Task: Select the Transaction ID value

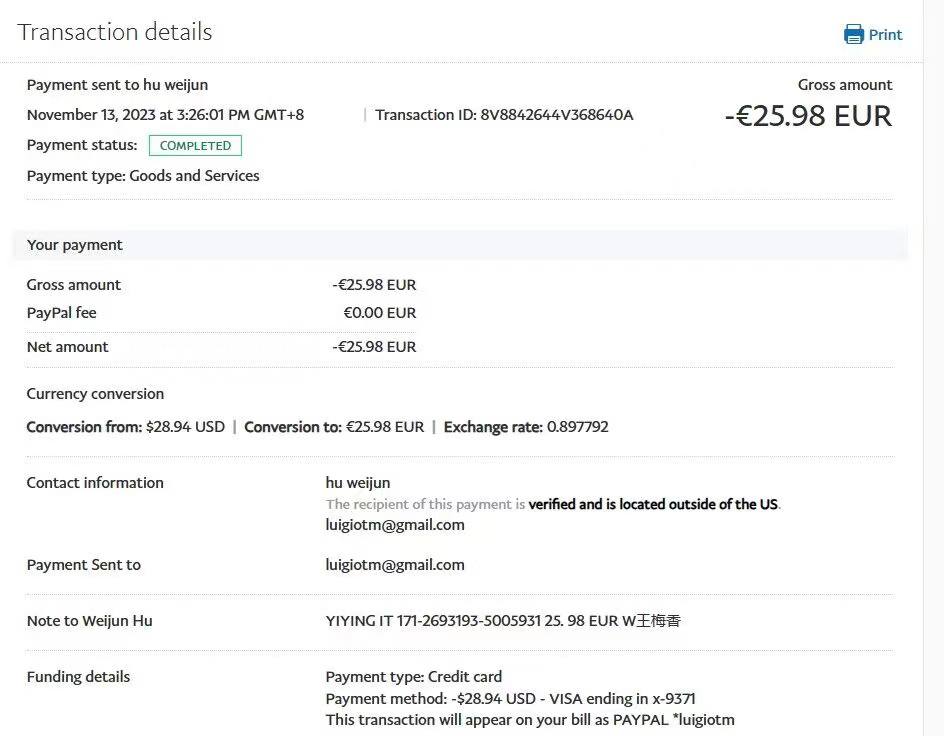Action: 556,115
